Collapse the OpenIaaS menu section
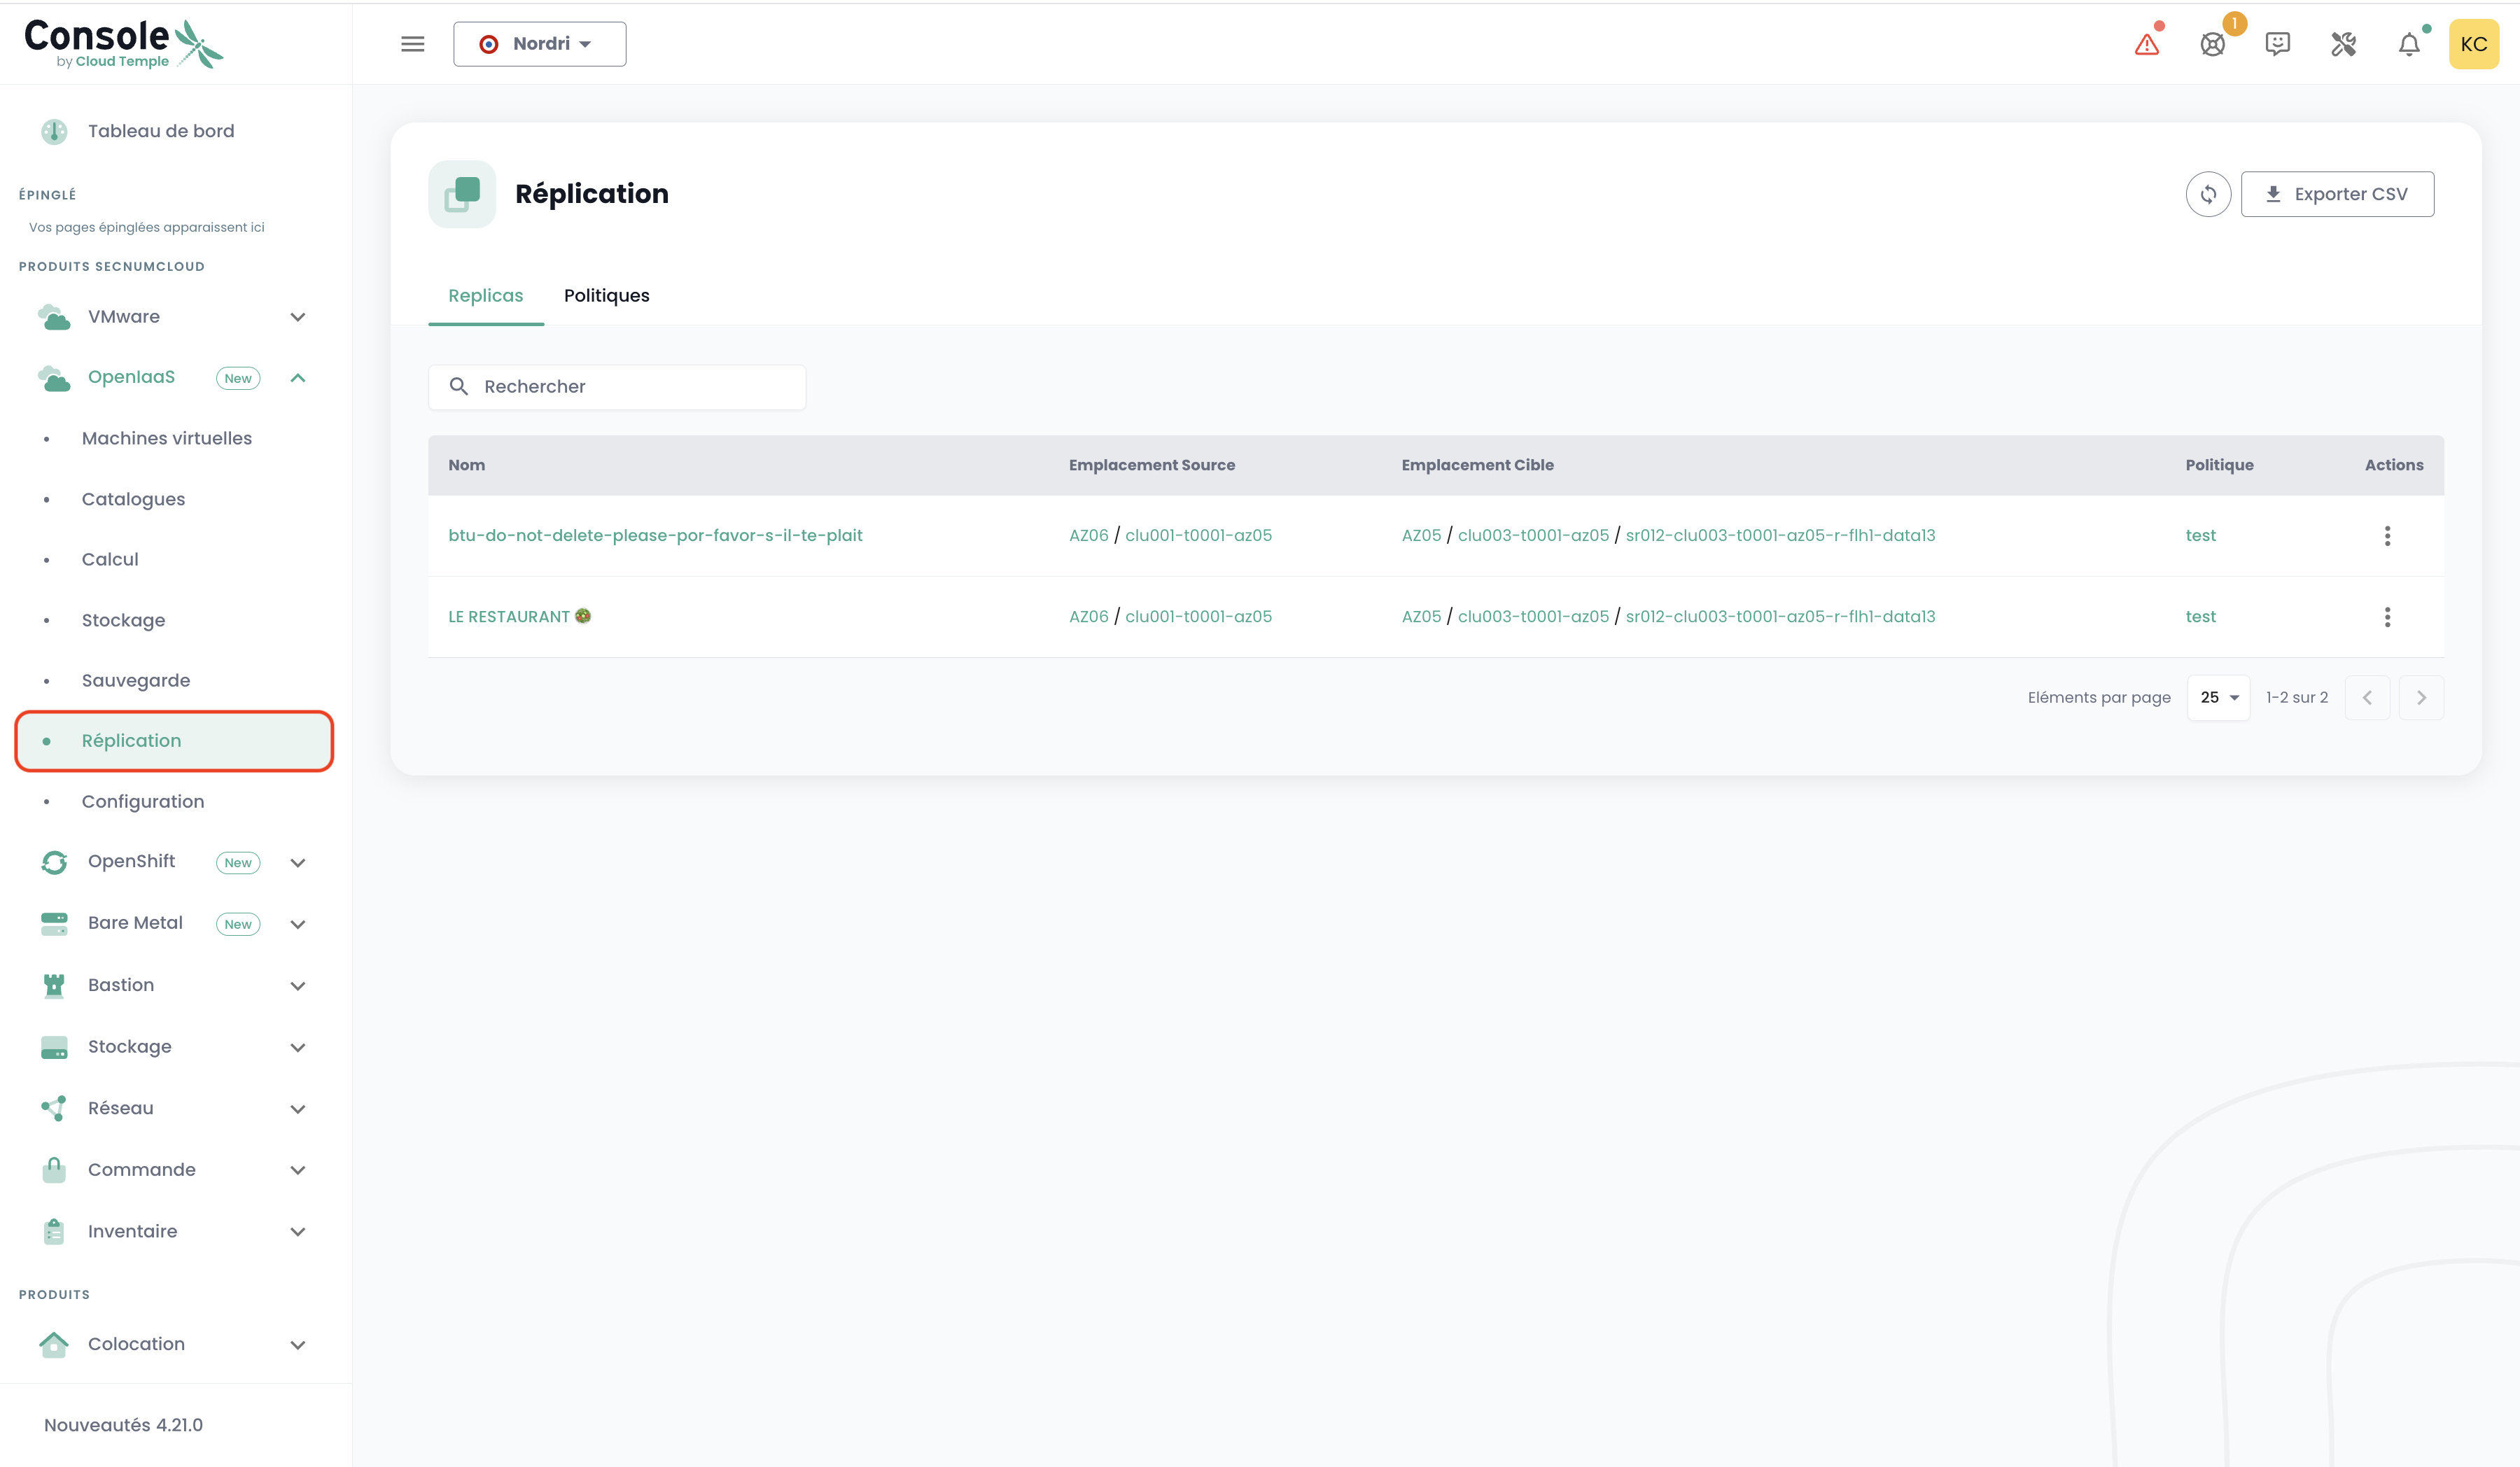 pyautogui.click(x=297, y=378)
